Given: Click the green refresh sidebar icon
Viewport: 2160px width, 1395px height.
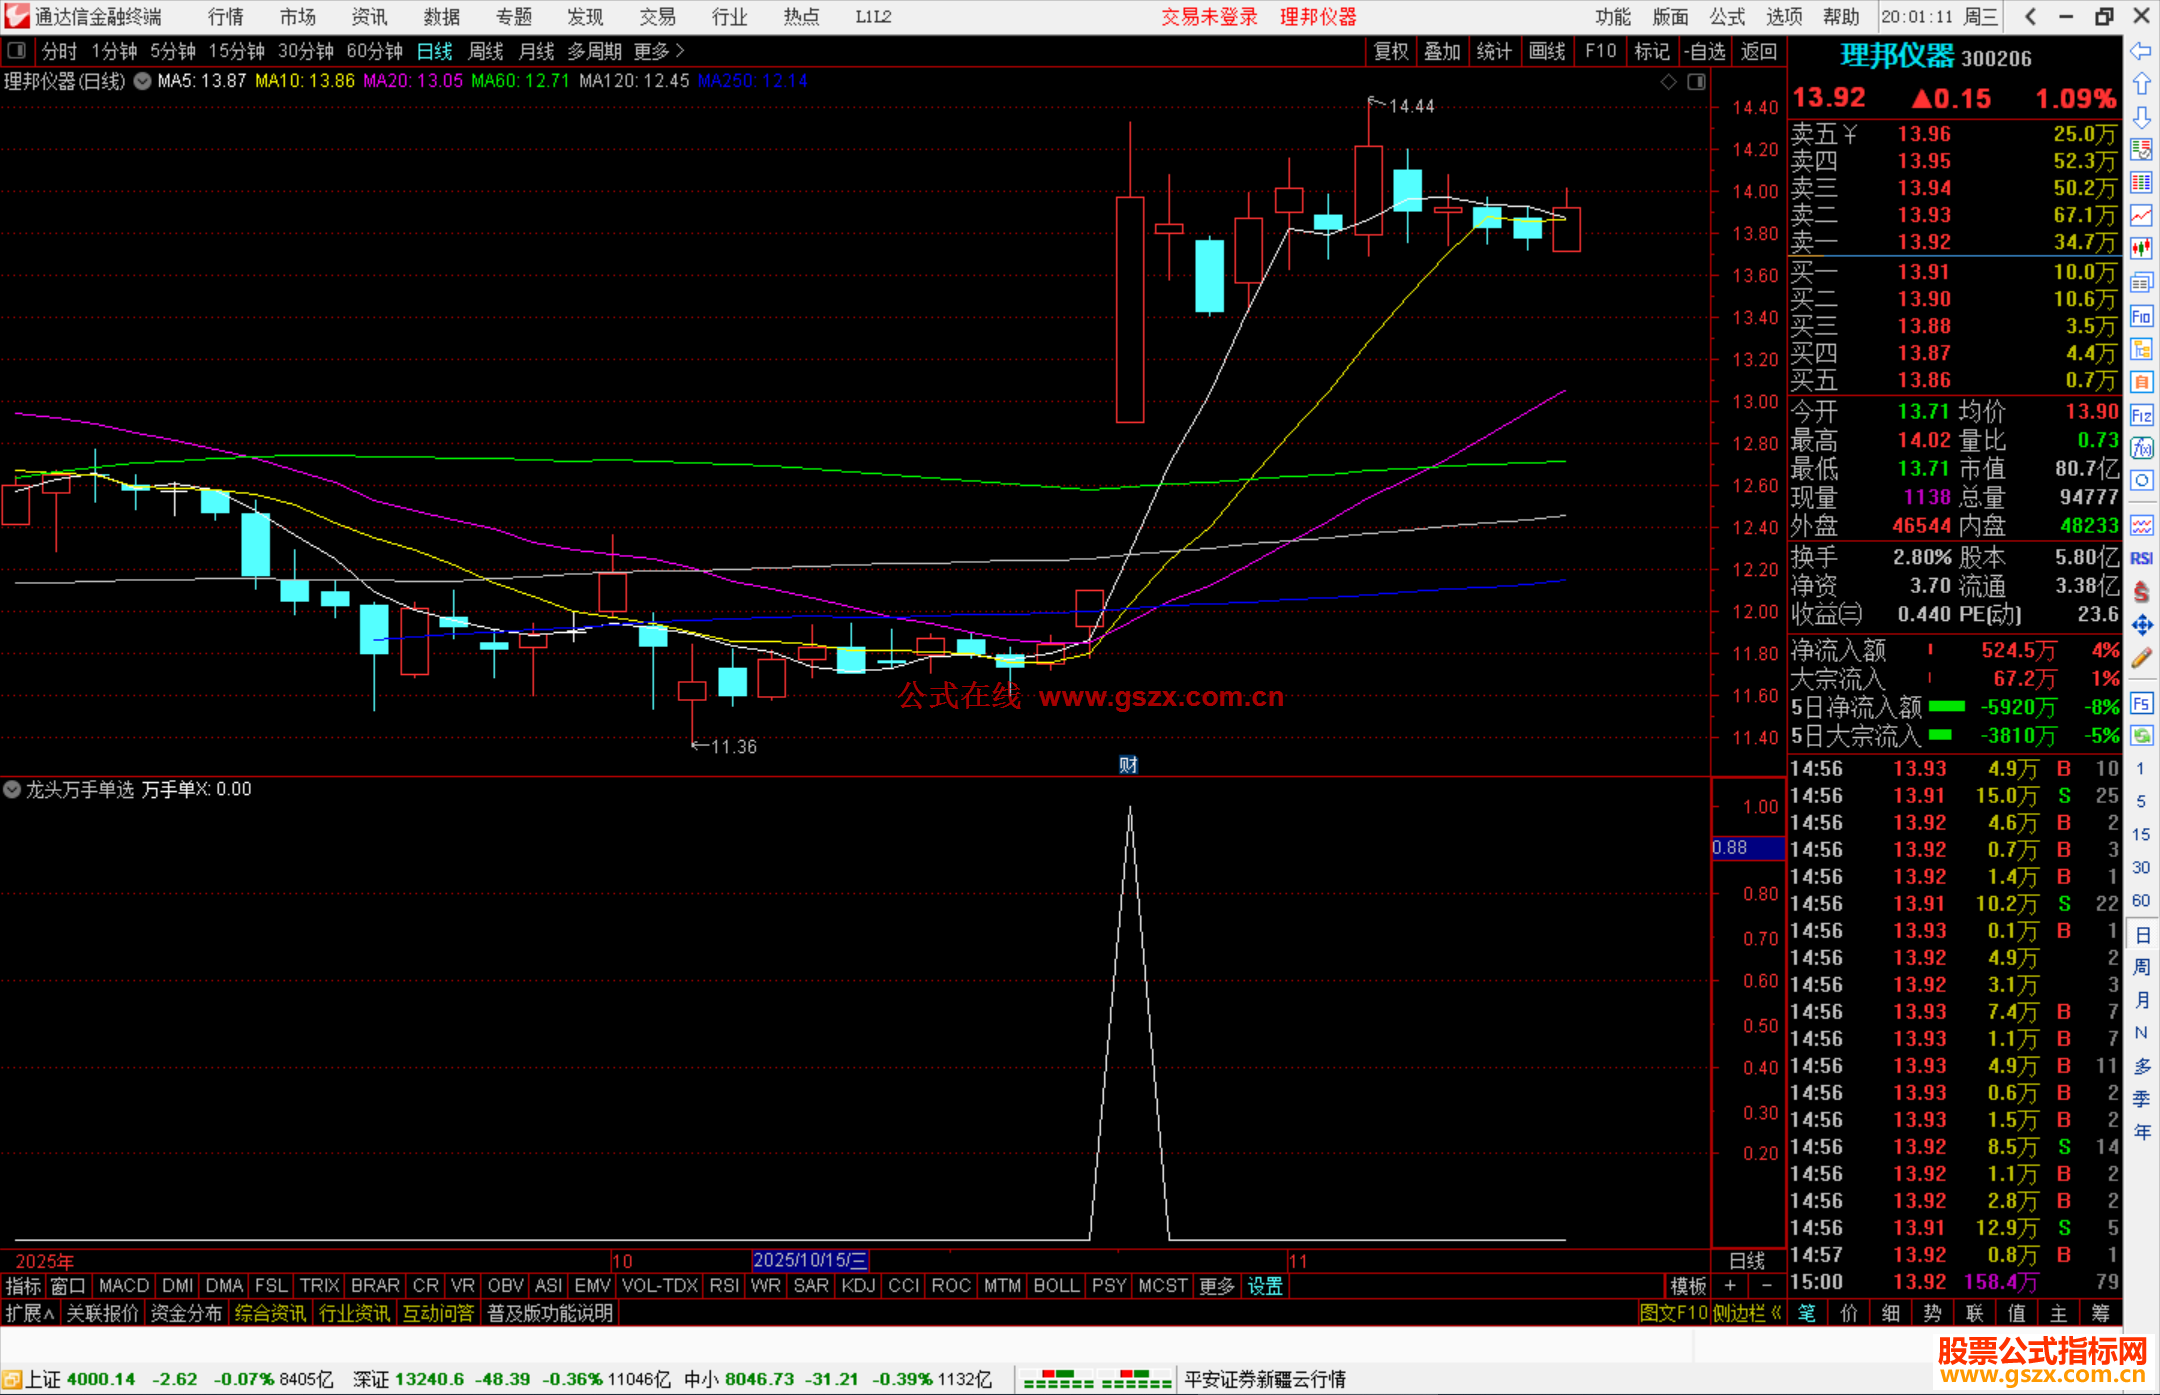Looking at the screenshot, I should pos(2141,736).
